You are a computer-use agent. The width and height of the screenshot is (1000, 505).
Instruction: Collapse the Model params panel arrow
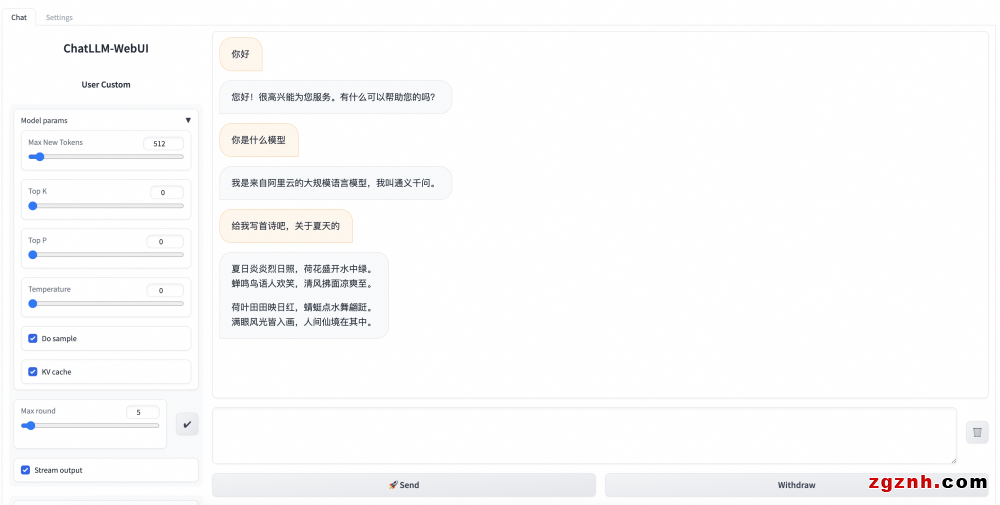point(187,120)
